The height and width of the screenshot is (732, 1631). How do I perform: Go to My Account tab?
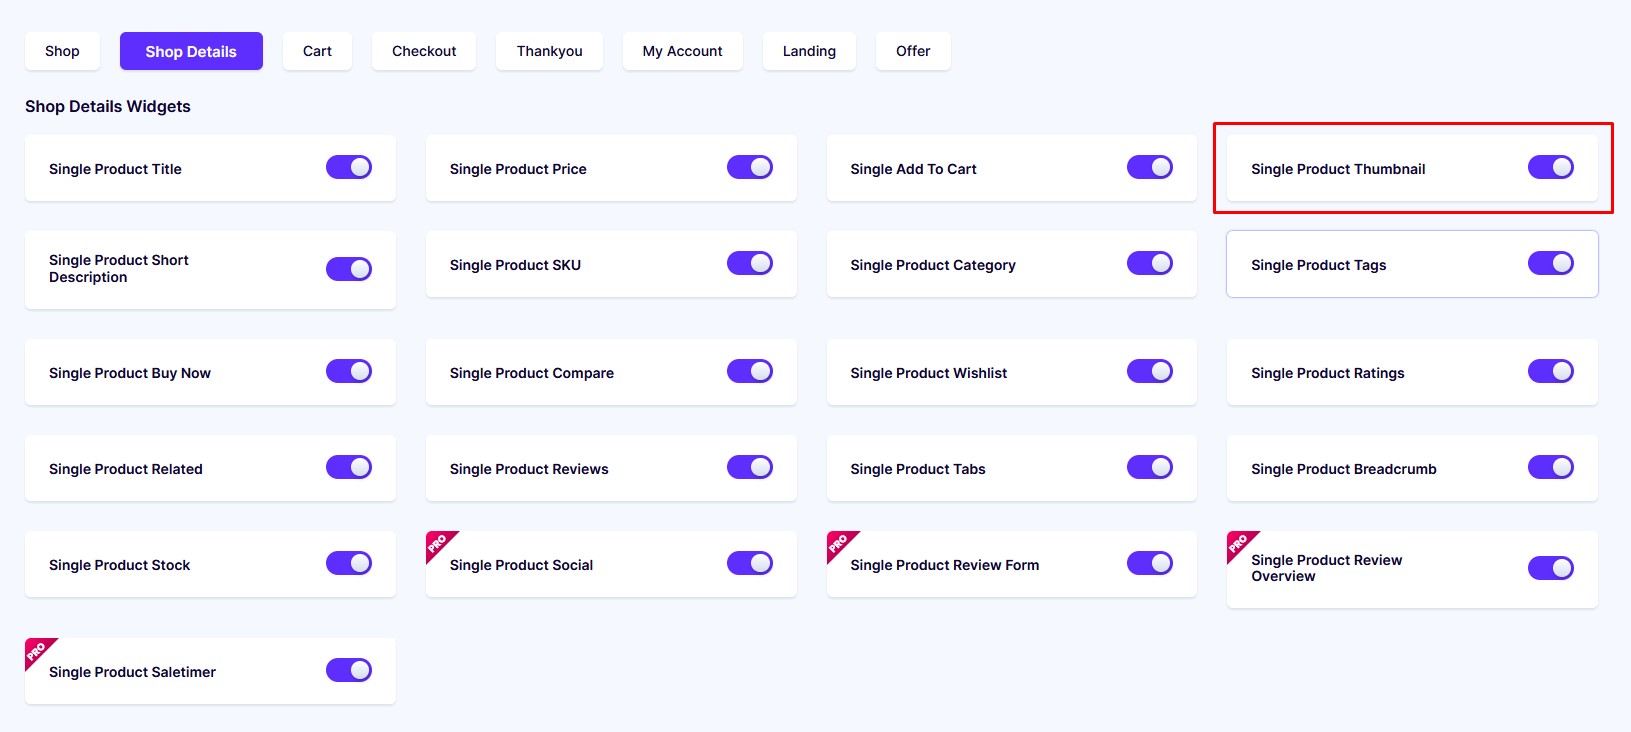[x=683, y=51]
